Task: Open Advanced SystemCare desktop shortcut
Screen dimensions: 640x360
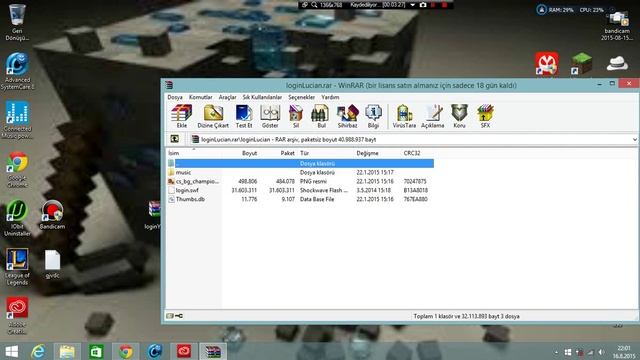Action: [17, 71]
